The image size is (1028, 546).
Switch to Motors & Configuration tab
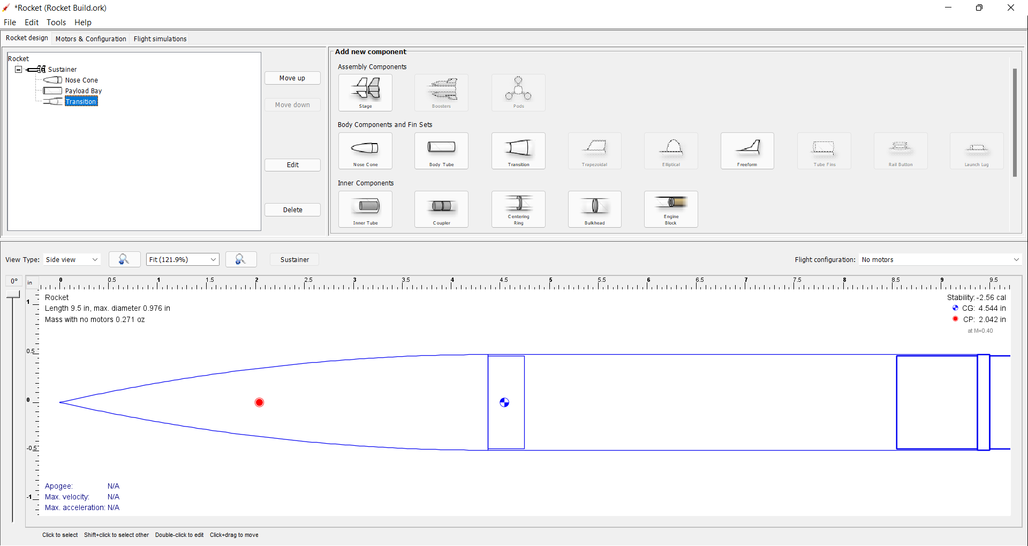click(91, 39)
